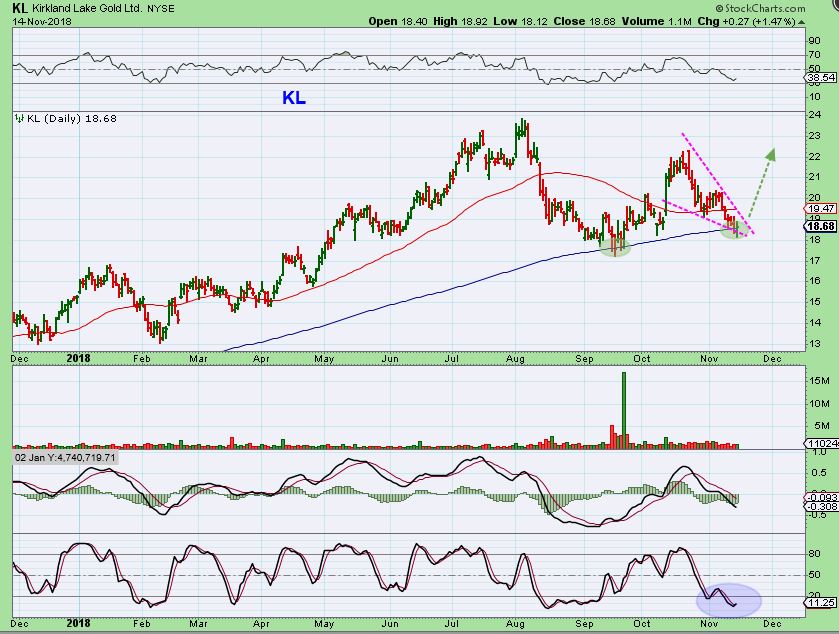The height and width of the screenshot is (634, 839).
Task: Click the 10M label on volume axis
Action: [x=819, y=403]
